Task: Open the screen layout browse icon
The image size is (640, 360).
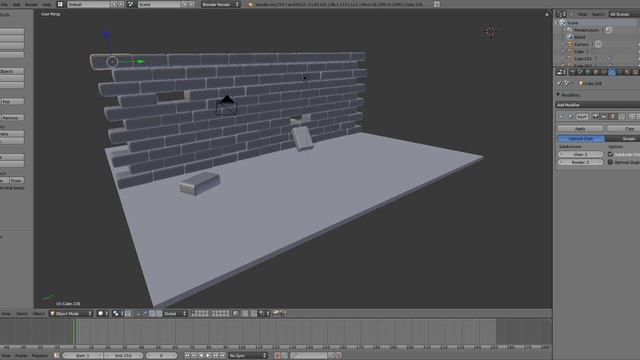Action: click(x=60, y=4)
